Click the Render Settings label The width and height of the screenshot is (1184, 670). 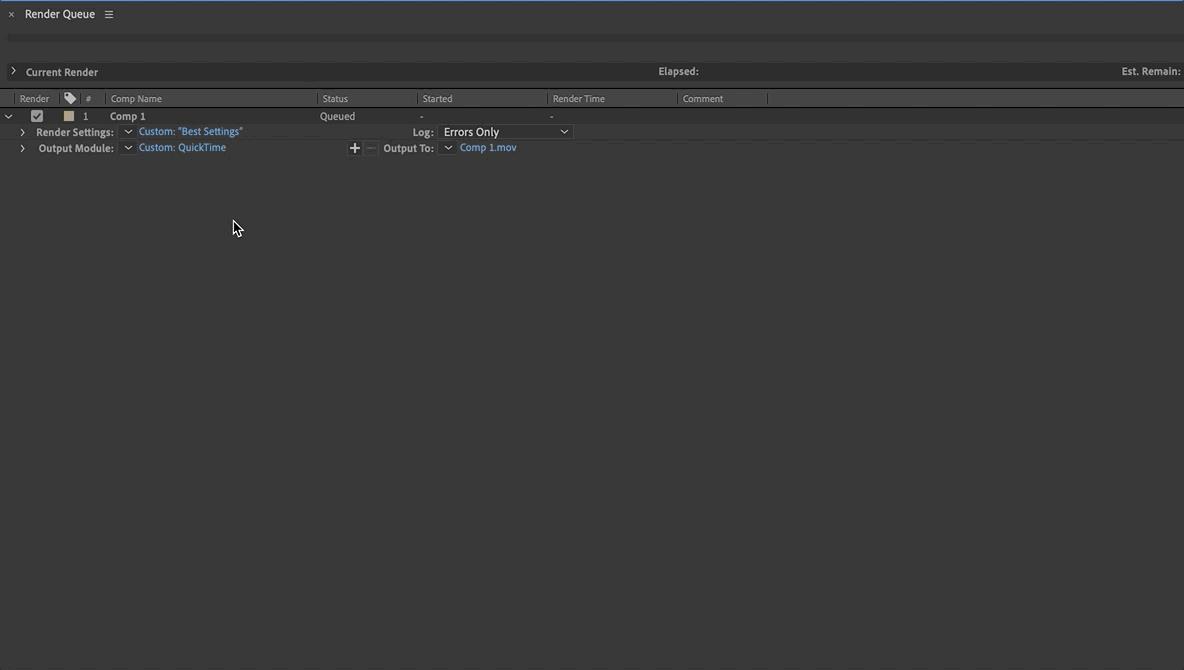pos(75,132)
